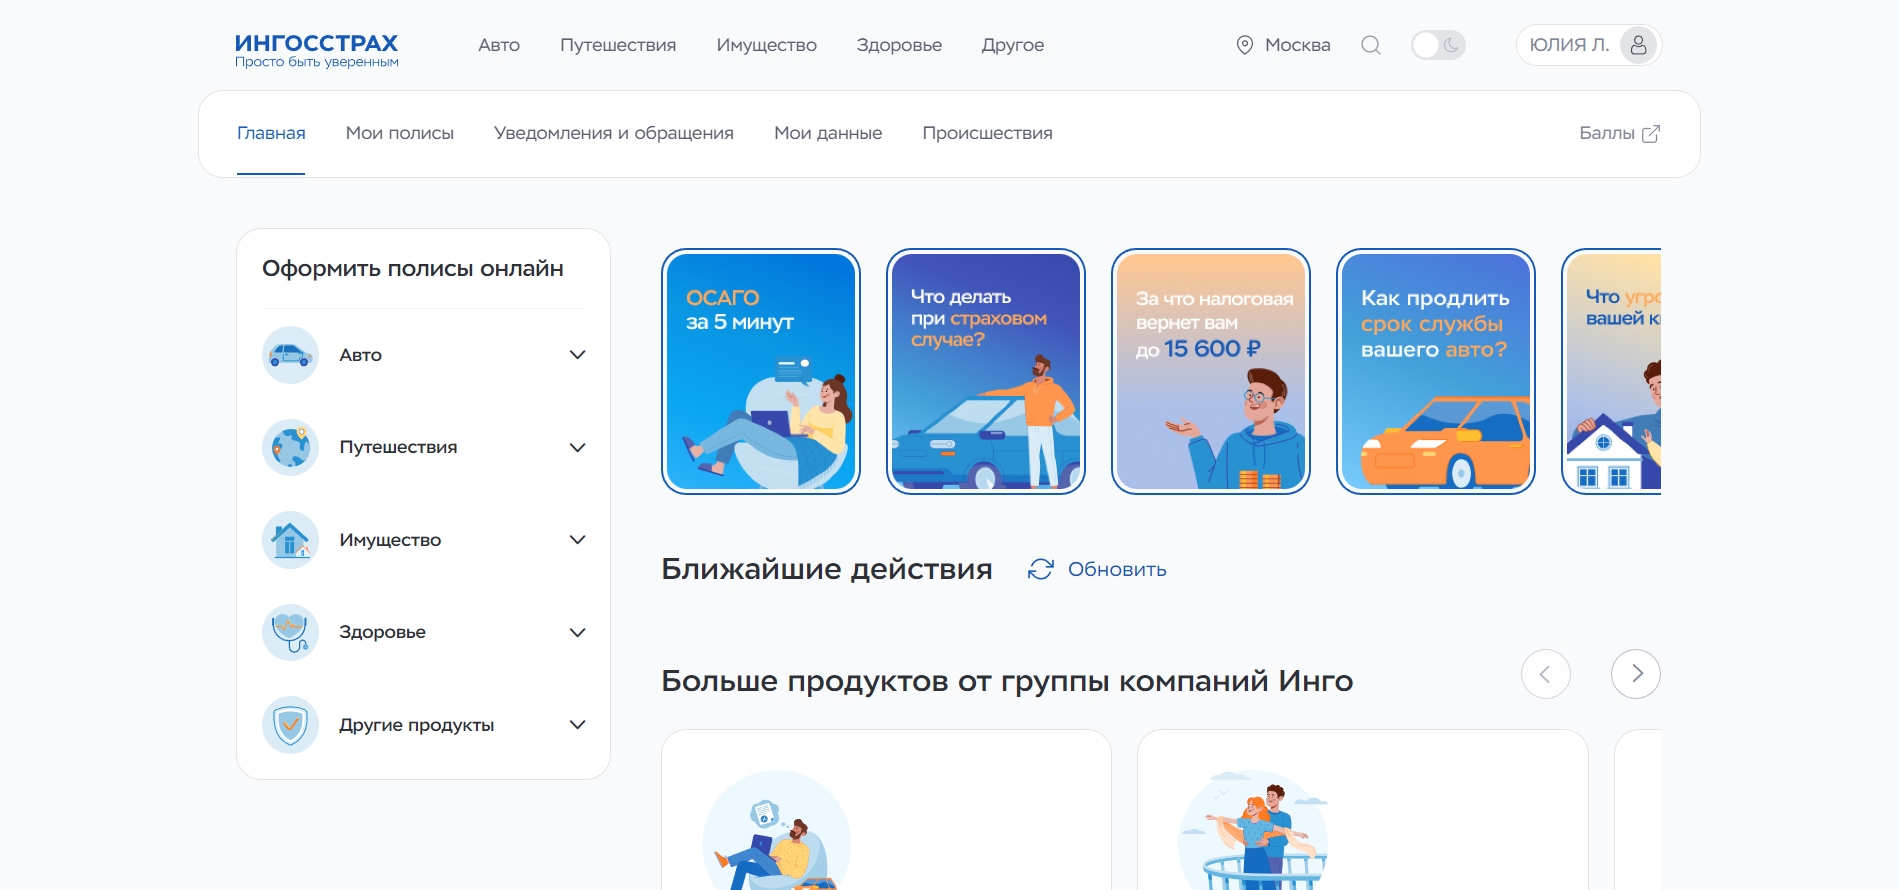Viewport: 1899px width, 890px height.
Task: Open the Здоровье top menu item
Action: click(x=899, y=45)
